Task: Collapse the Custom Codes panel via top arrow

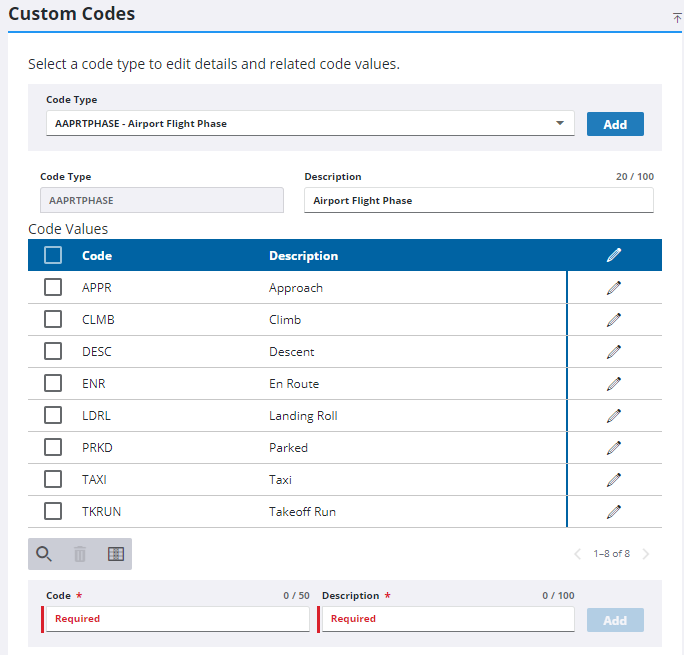Action: (x=677, y=18)
